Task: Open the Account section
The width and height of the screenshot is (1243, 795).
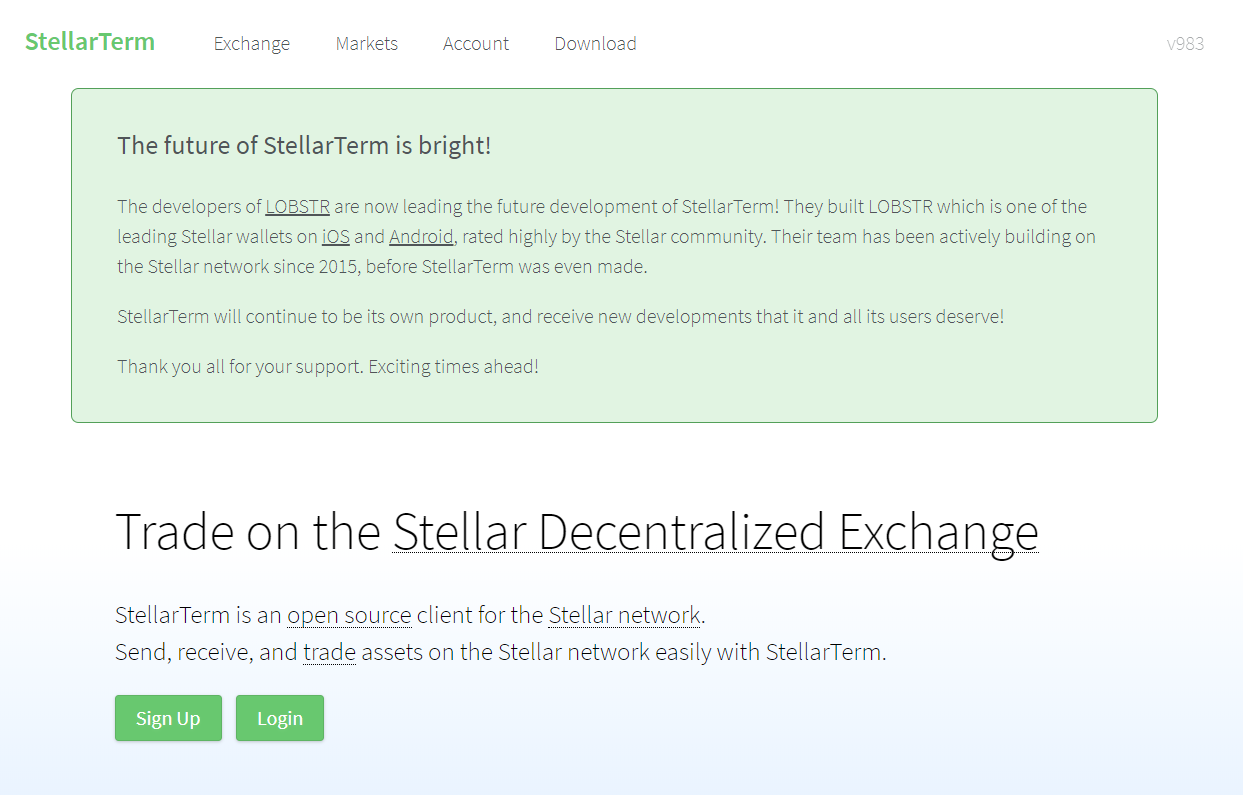Action: pyautogui.click(x=476, y=44)
